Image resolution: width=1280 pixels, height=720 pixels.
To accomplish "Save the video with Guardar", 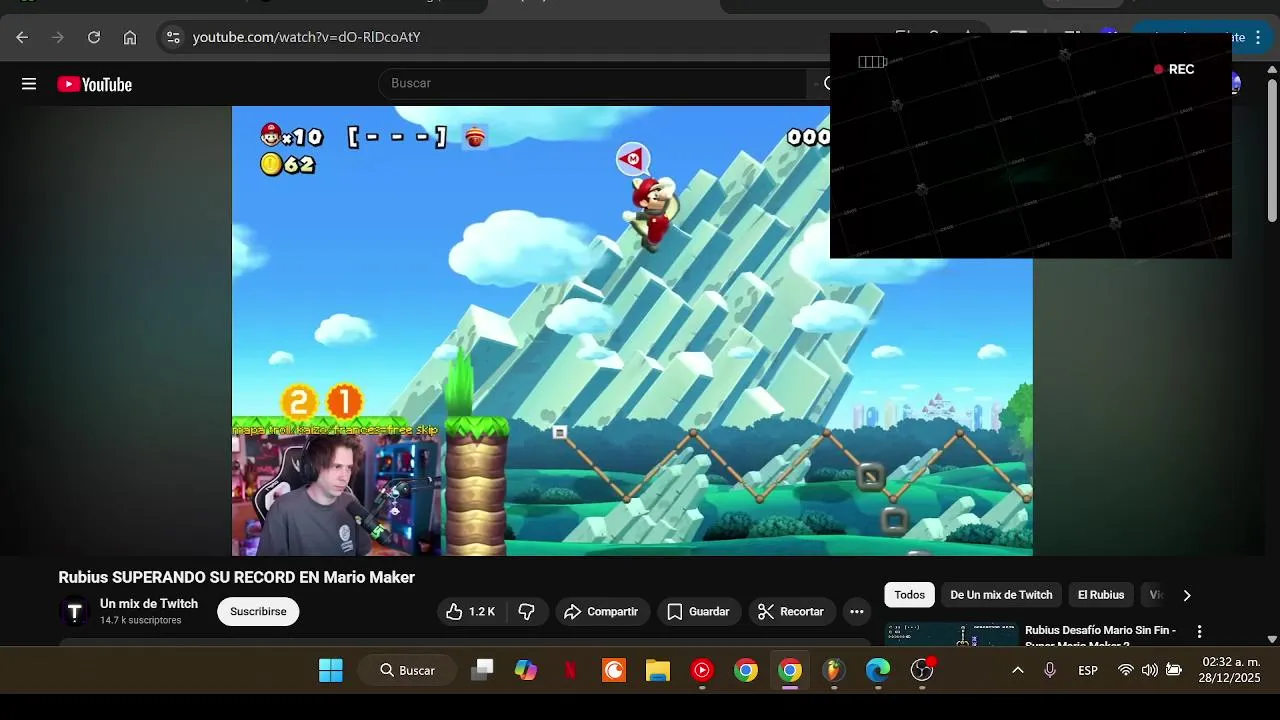I will pos(698,611).
